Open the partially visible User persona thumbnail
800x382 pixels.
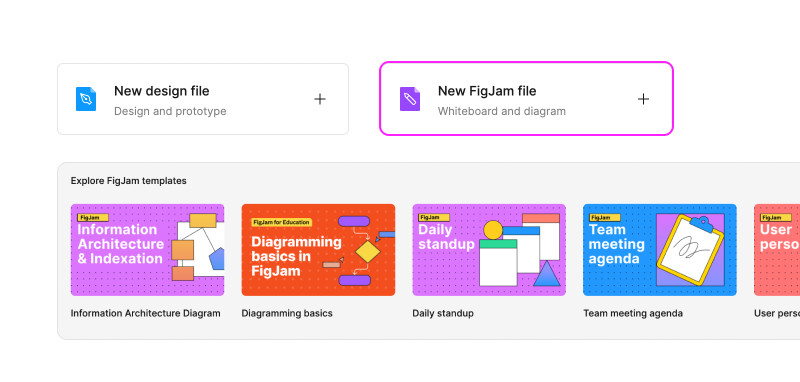tap(777, 250)
